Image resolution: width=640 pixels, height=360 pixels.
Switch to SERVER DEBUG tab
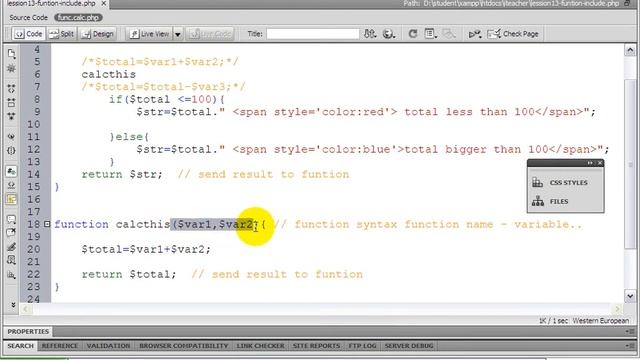click(409, 346)
